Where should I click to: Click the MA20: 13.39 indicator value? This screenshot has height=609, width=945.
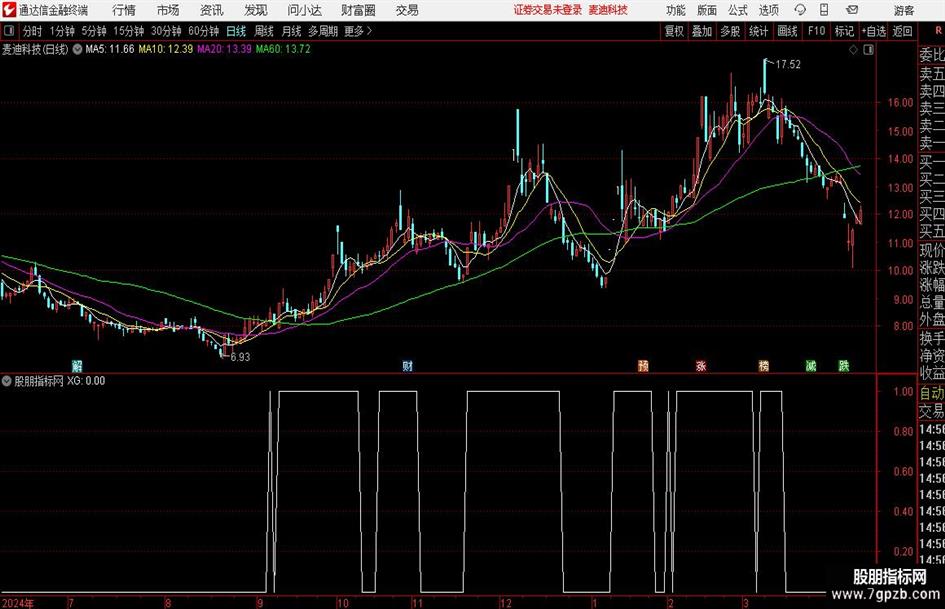coord(224,49)
